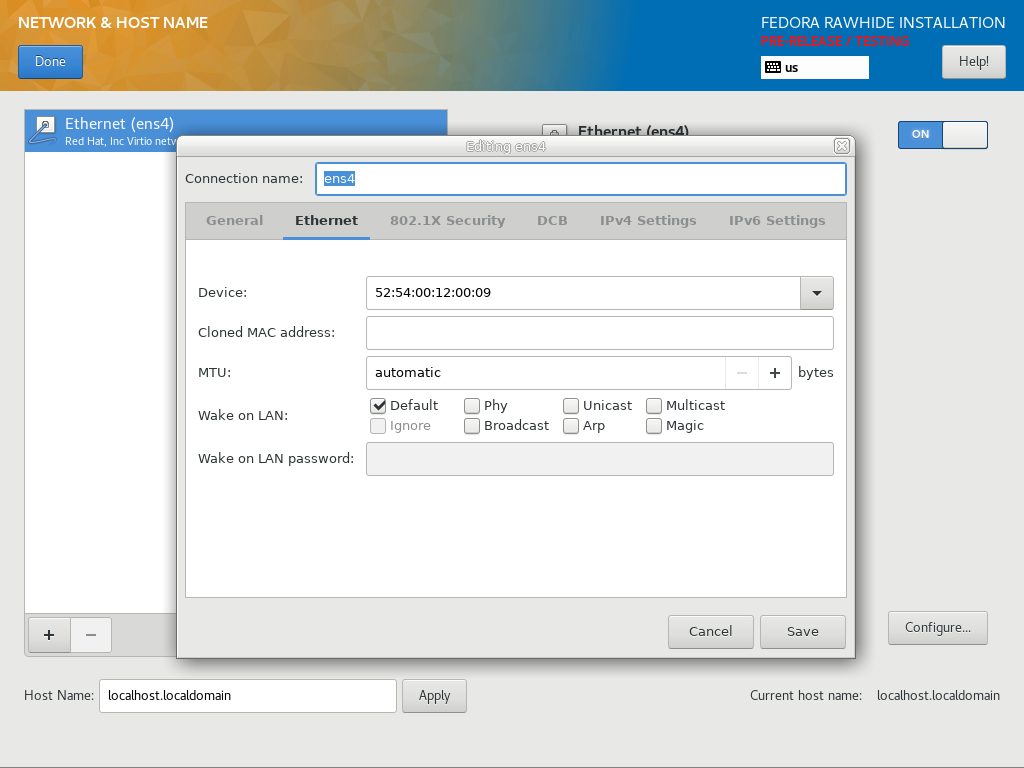
Task: Enable Unicast Wake on LAN
Action: point(571,406)
